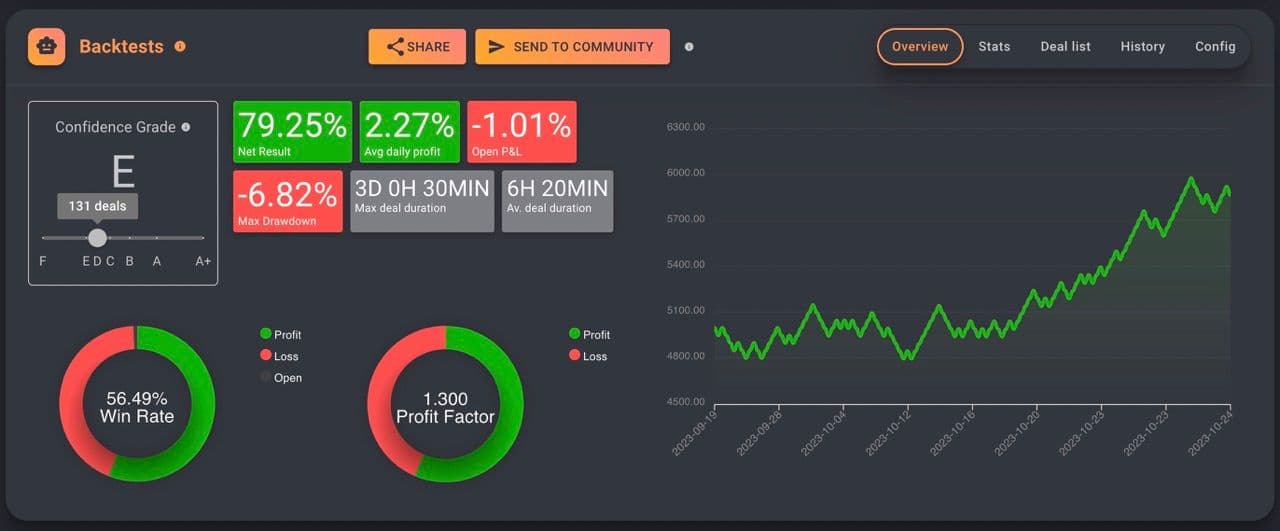Select the -6.82% Max Drawdown card
This screenshot has height=531, width=1280.
[x=287, y=201]
